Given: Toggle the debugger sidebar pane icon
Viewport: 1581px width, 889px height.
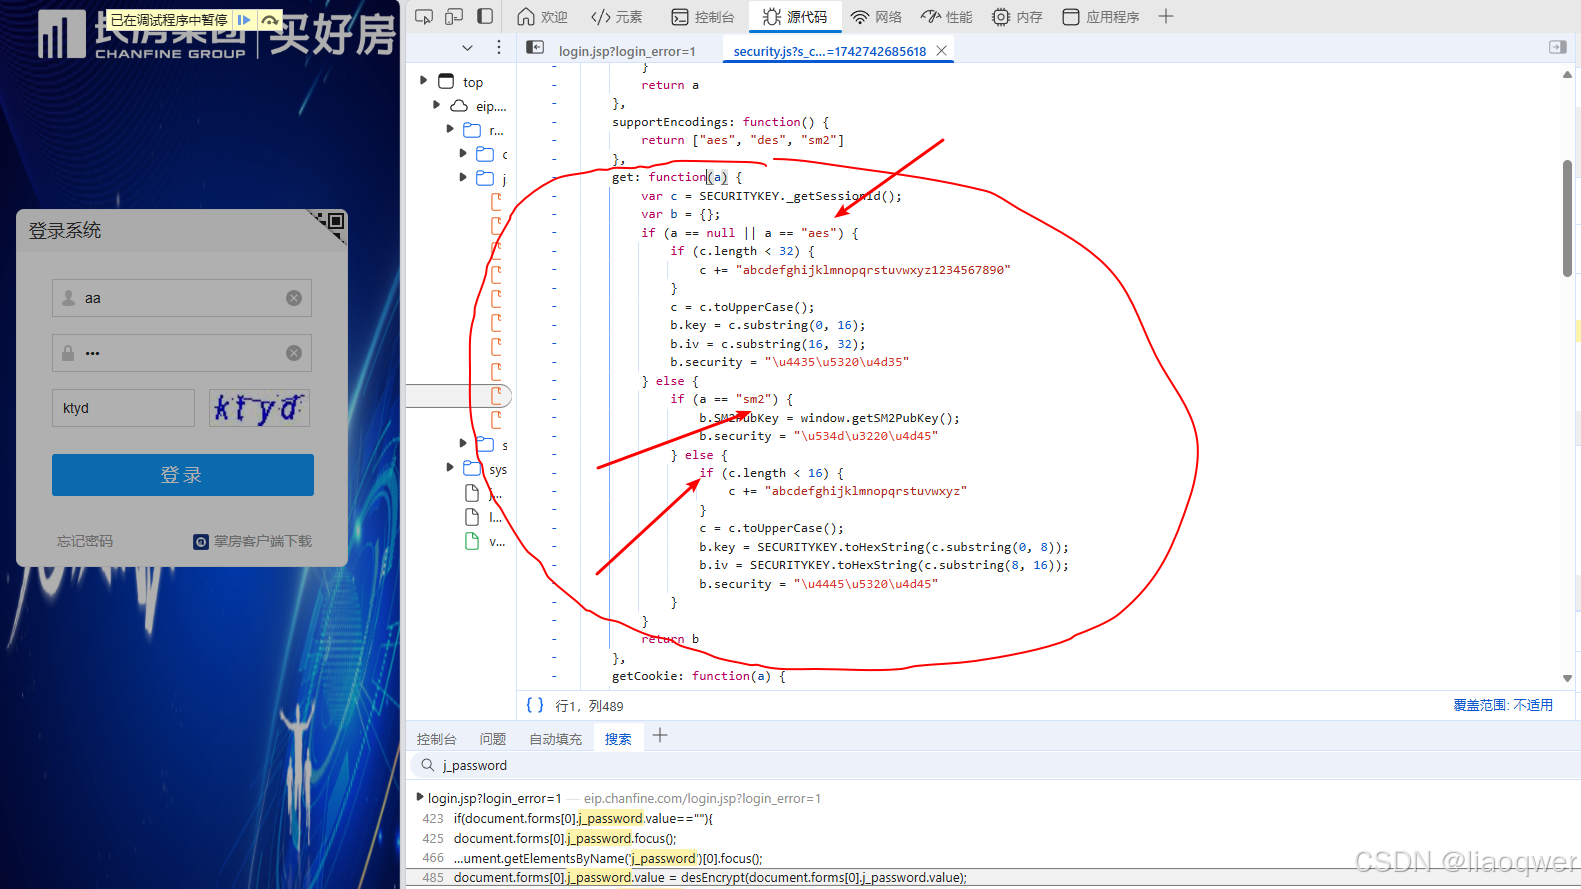Looking at the screenshot, I should pos(1557,47).
